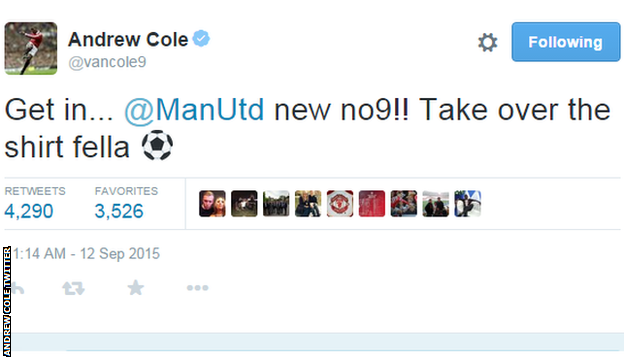Screen dimensions: 624x360
Task: Click the soccer ball emoji
Action: coord(157,145)
